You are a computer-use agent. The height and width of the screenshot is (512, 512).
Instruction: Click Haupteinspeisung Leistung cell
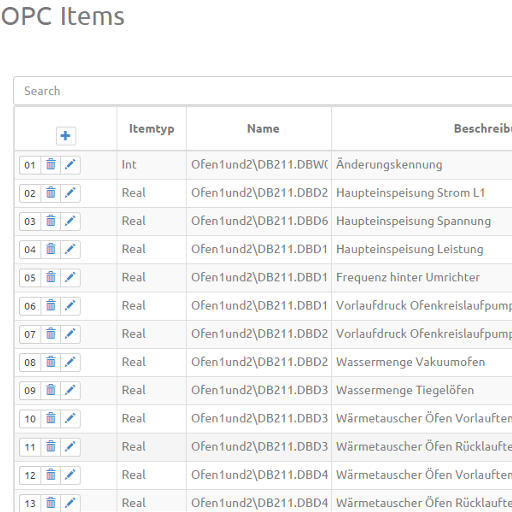tap(422, 249)
